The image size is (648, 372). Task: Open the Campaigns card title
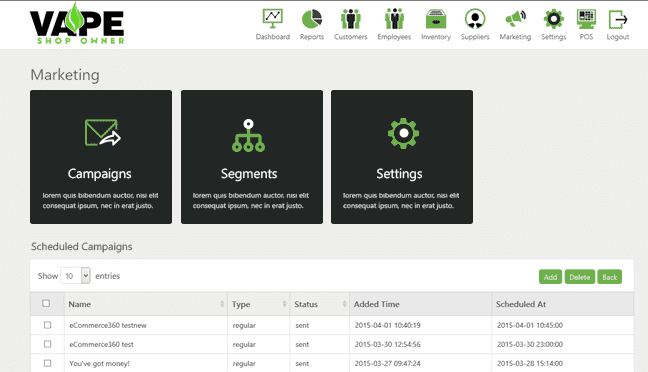pyautogui.click(x=100, y=174)
